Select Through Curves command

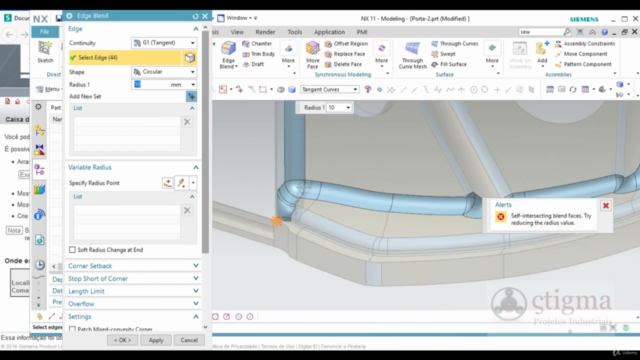[x=455, y=43]
